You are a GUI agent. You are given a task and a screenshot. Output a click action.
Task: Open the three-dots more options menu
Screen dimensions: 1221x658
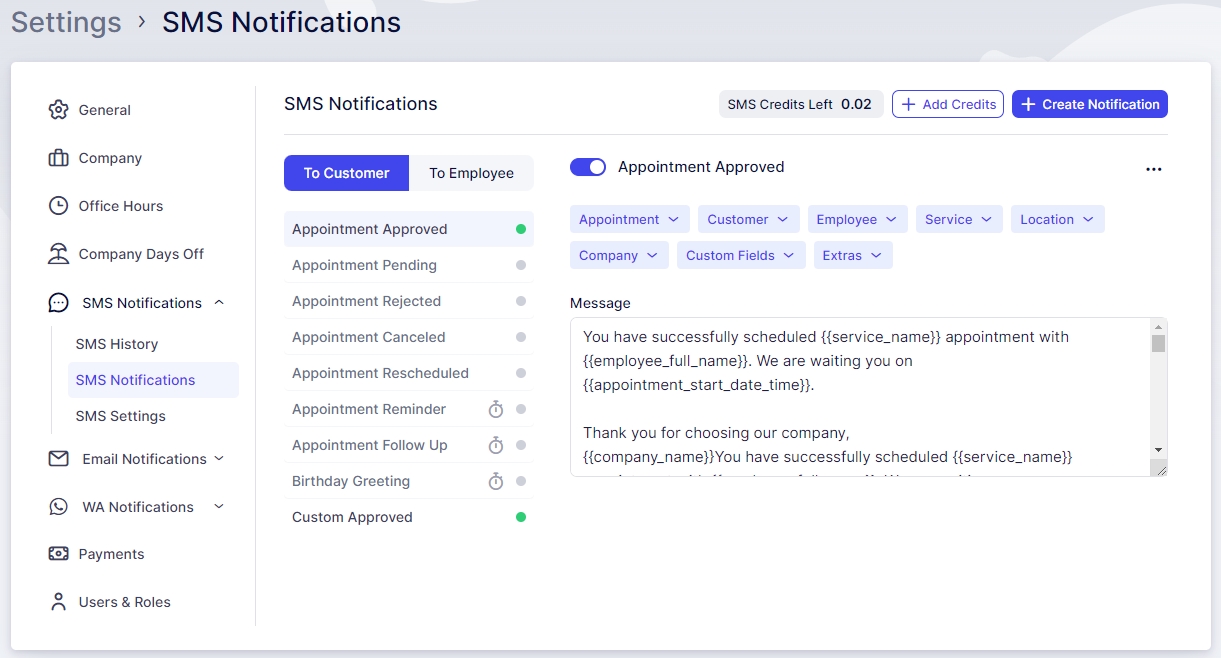pos(1153,169)
